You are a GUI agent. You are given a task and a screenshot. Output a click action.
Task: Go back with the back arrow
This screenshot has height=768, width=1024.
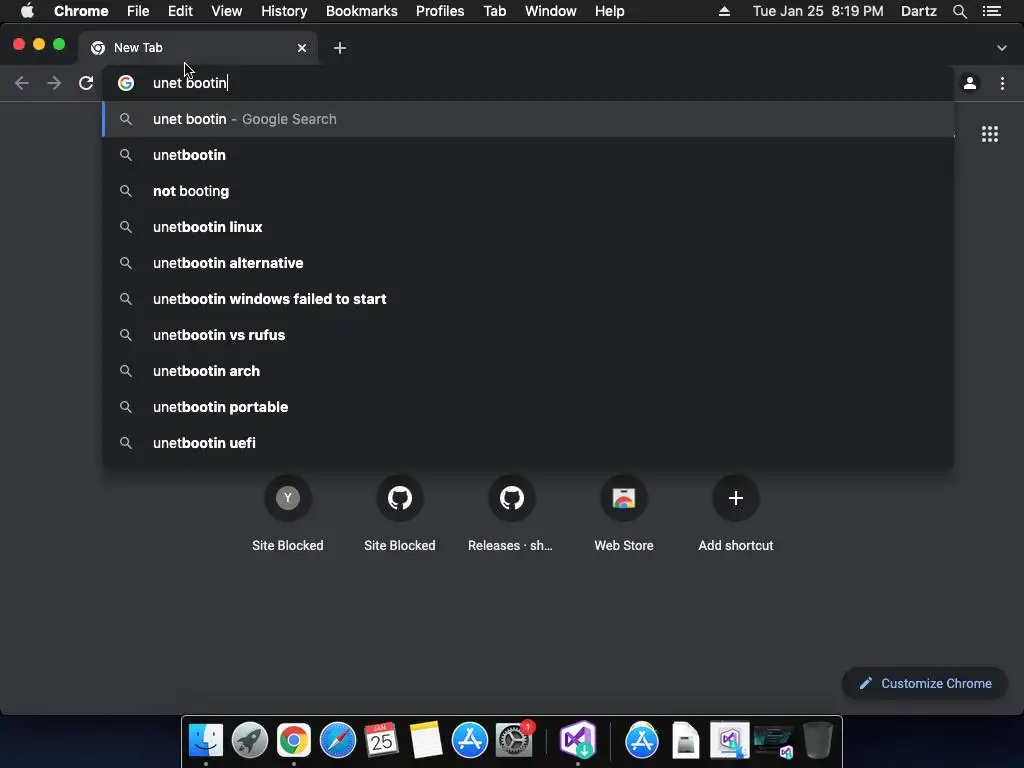point(22,83)
